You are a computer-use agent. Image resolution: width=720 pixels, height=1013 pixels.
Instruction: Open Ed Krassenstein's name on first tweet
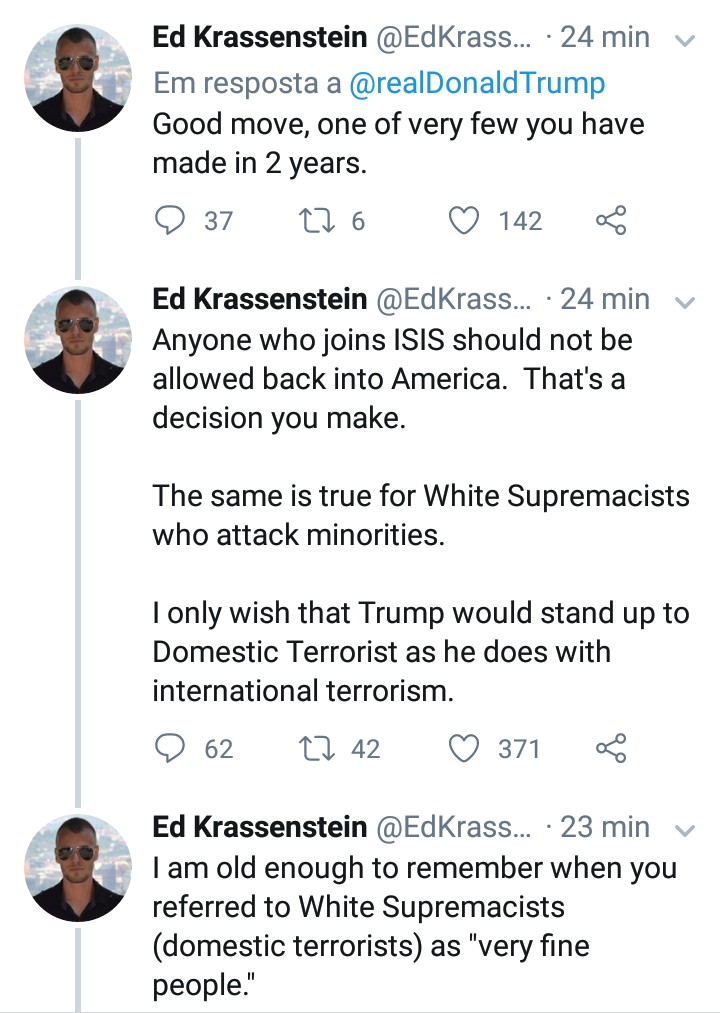click(x=260, y=37)
